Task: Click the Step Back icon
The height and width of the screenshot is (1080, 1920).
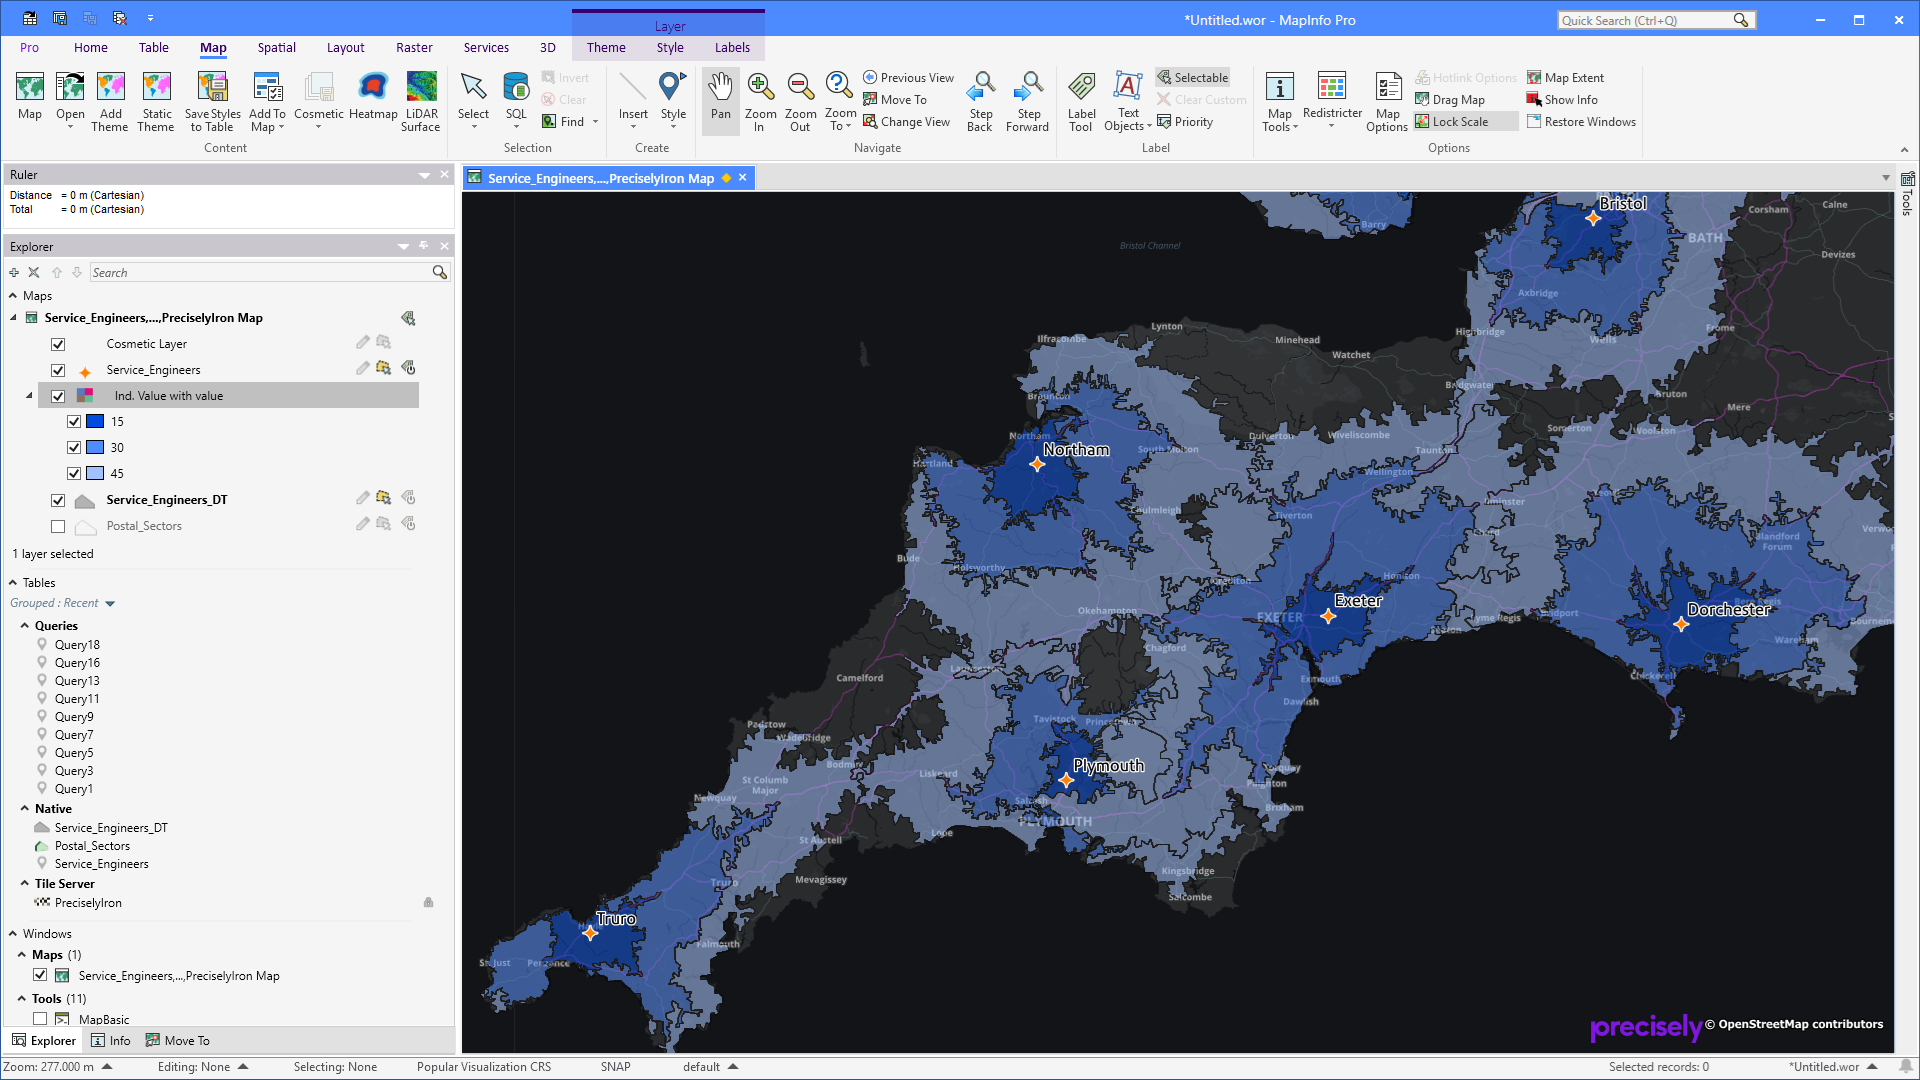Action: (981, 88)
